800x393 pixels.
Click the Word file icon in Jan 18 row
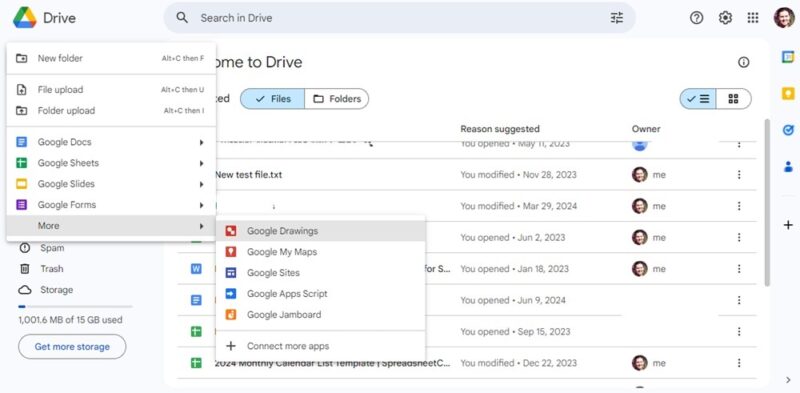196,269
